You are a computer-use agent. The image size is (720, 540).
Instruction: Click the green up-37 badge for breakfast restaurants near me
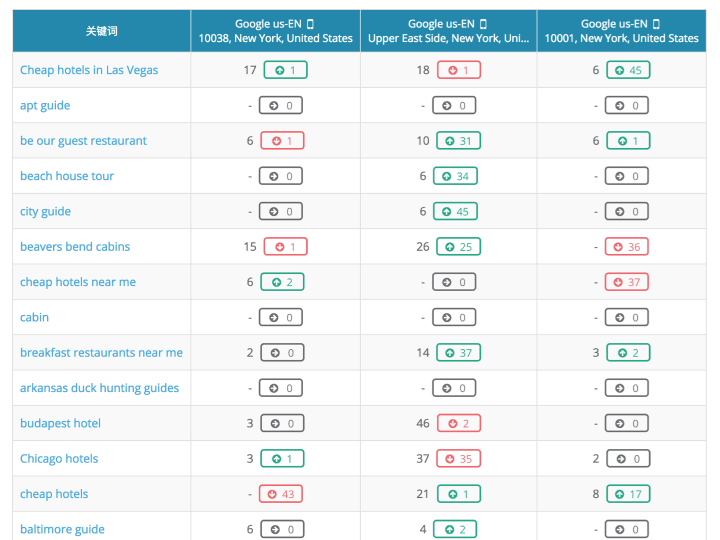tap(458, 353)
